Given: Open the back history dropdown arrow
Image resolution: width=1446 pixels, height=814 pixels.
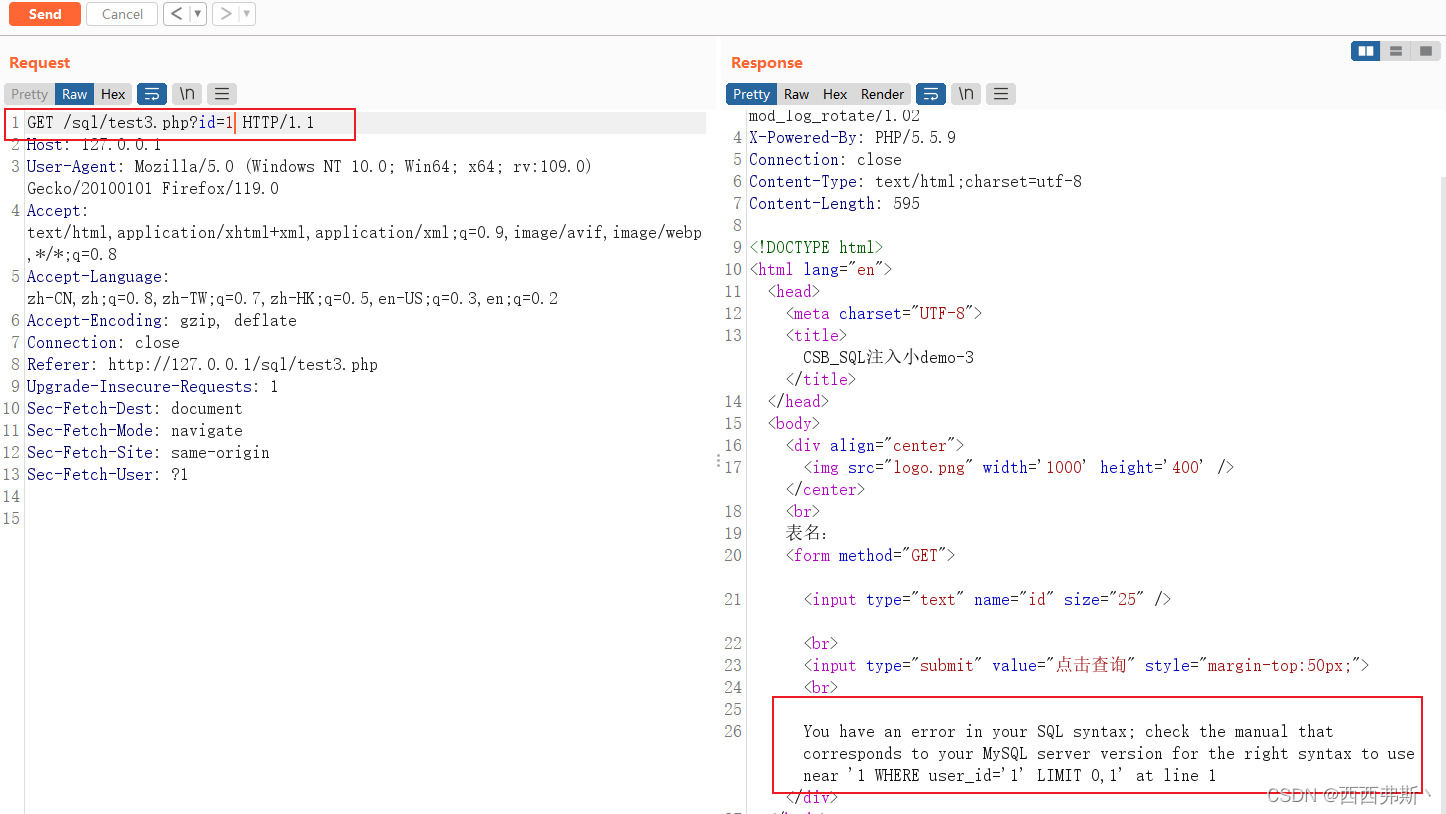Looking at the screenshot, I should pyautogui.click(x=198, y=14).
